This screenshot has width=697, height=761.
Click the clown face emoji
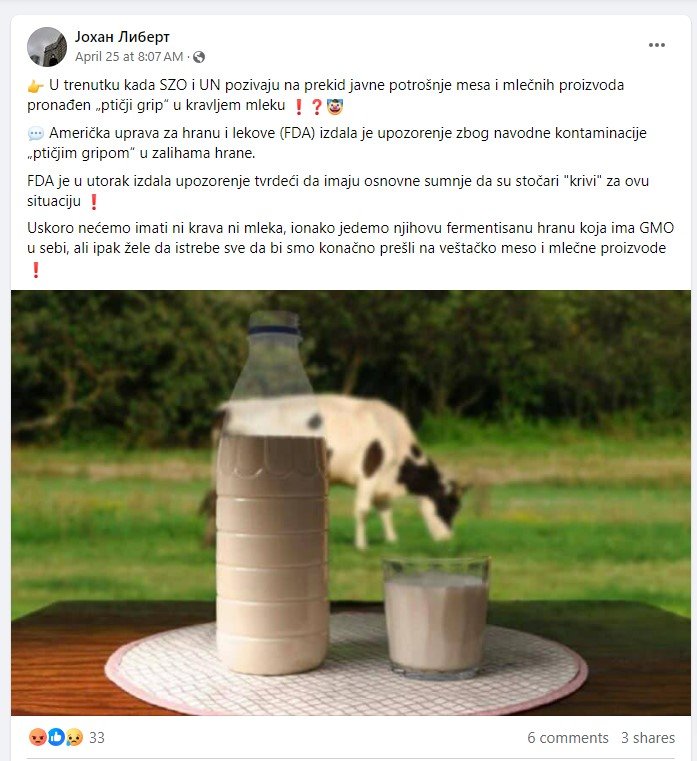point(335,106)
